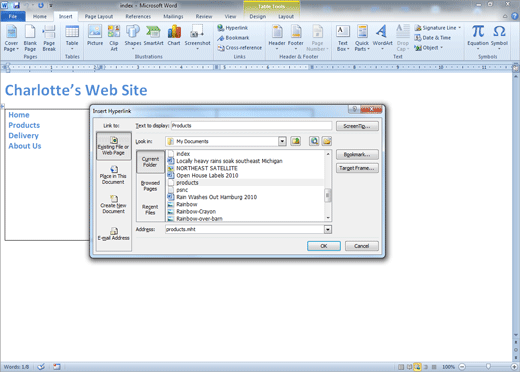Browse for a file in the dialog

[327, 141]
